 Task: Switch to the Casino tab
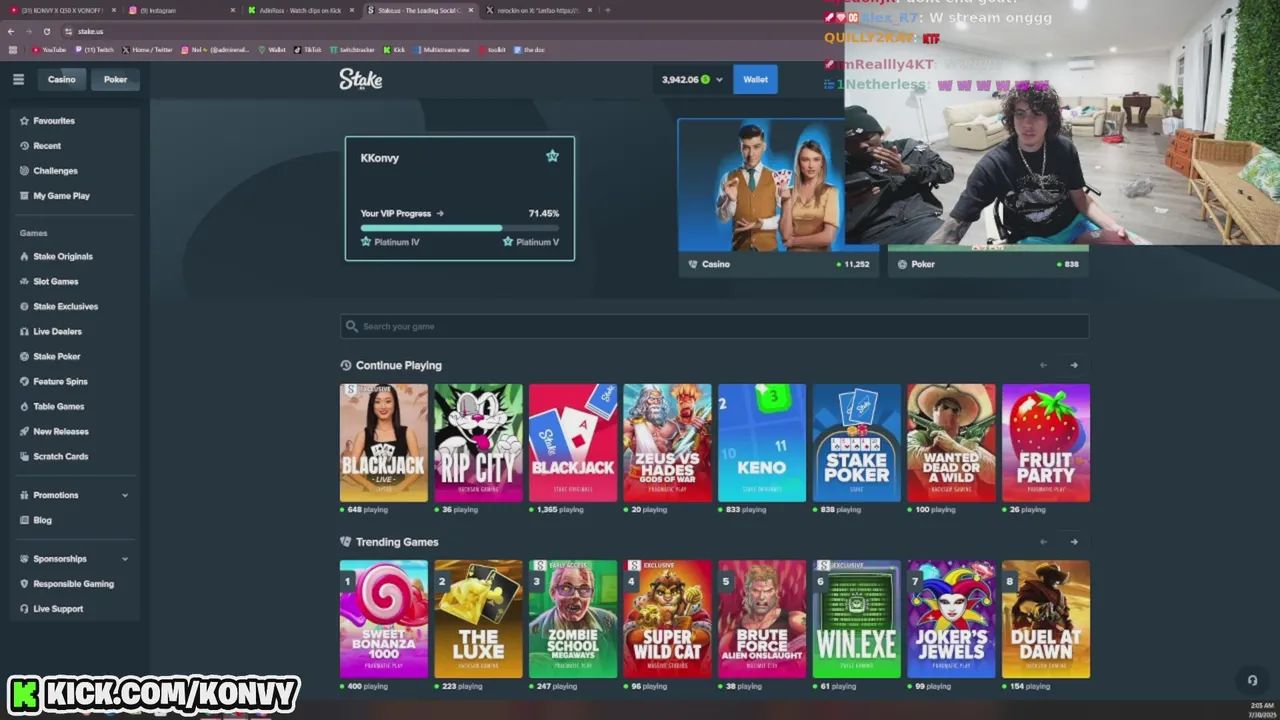[x=61, y=79]
